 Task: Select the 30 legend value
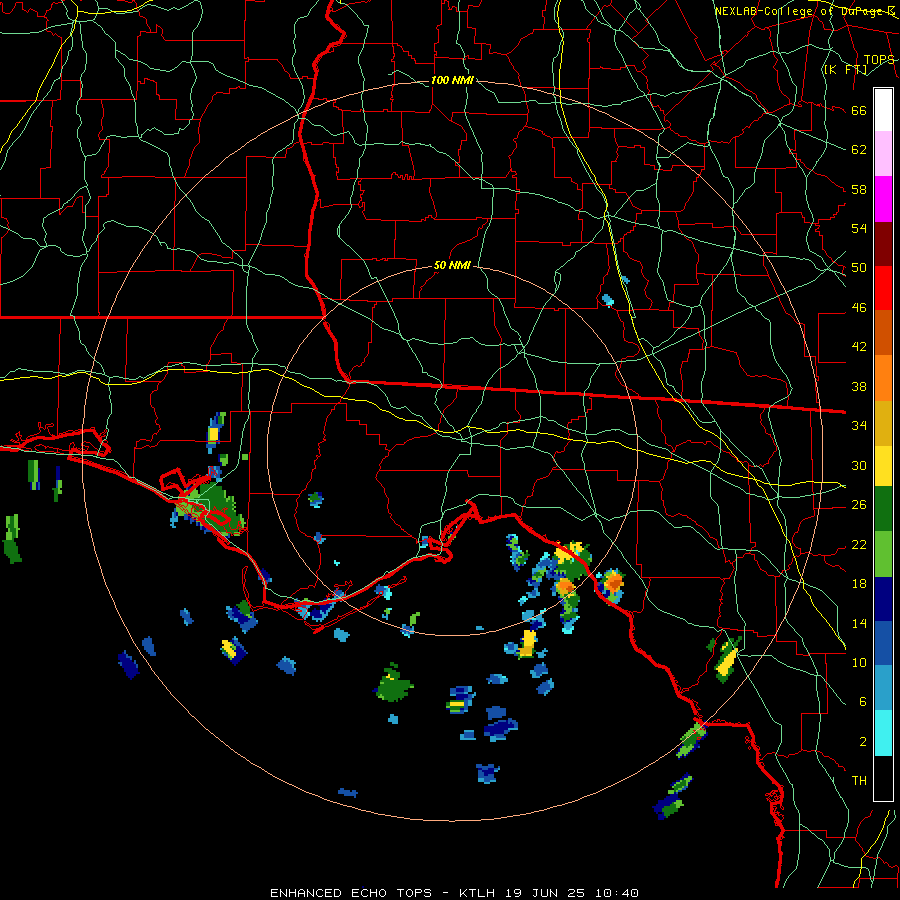click(x=859, y=465)
